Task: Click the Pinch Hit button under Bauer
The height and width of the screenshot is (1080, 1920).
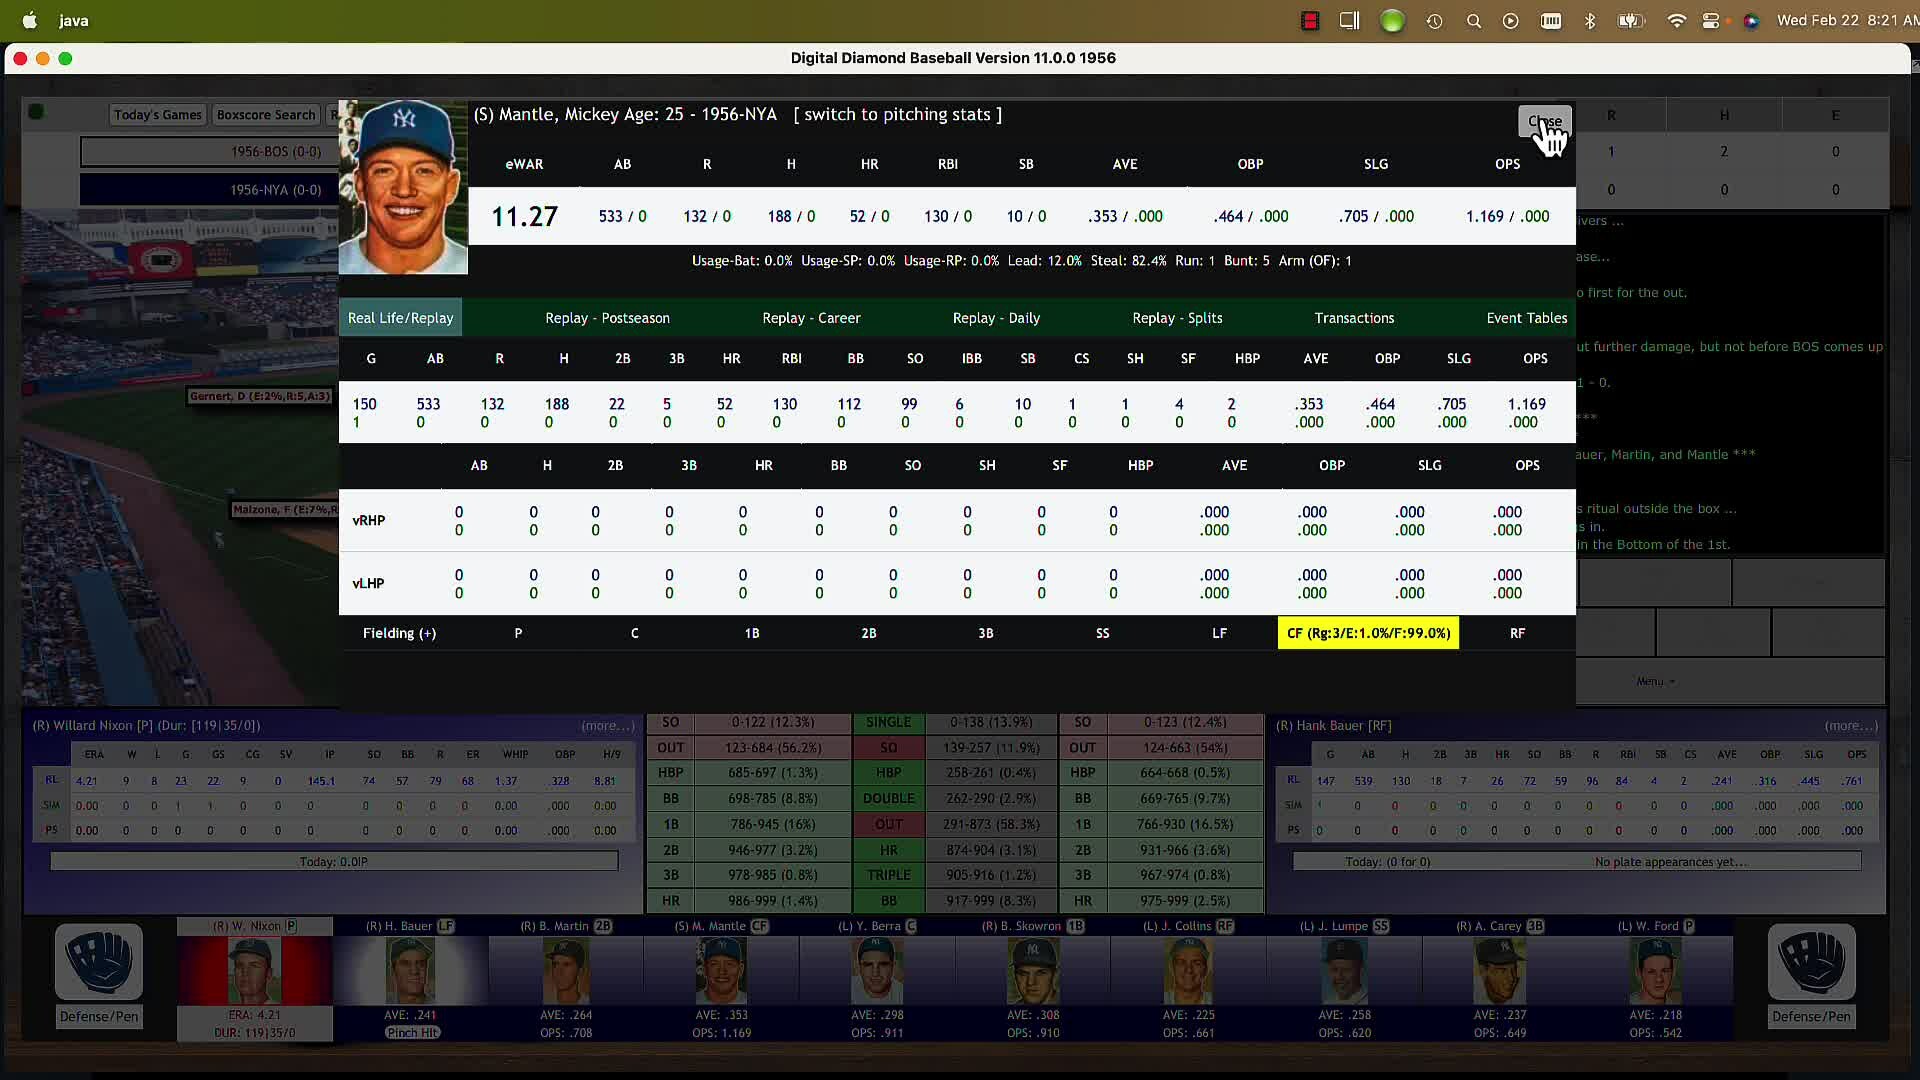Action: 412,1033
